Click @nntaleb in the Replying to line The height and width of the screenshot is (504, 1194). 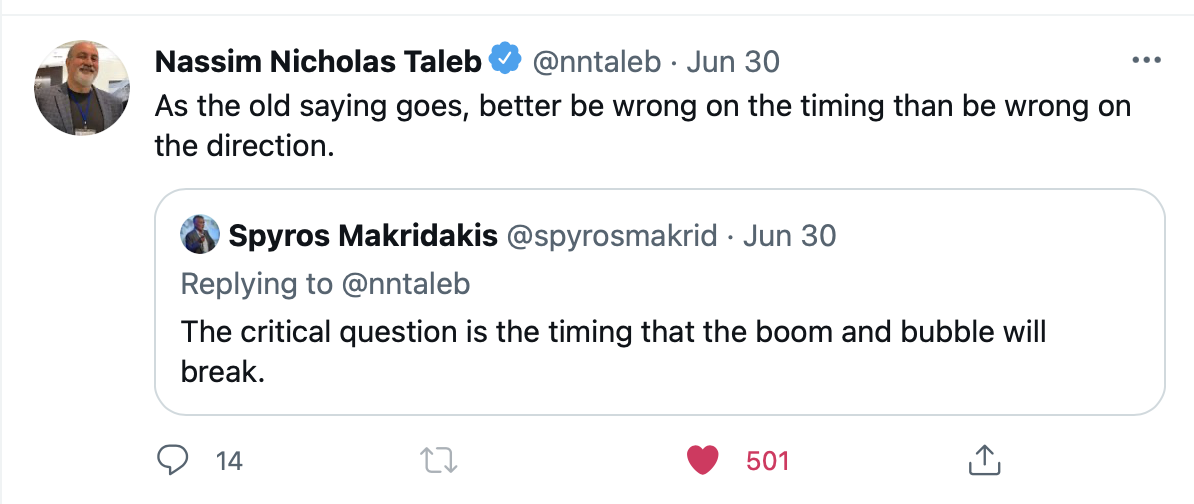pos(405,284)
